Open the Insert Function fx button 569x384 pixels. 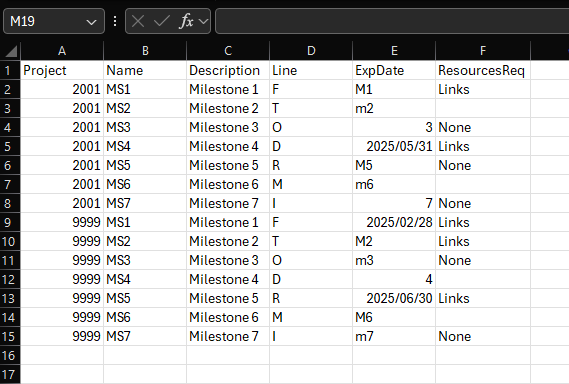tap(186, 21)
